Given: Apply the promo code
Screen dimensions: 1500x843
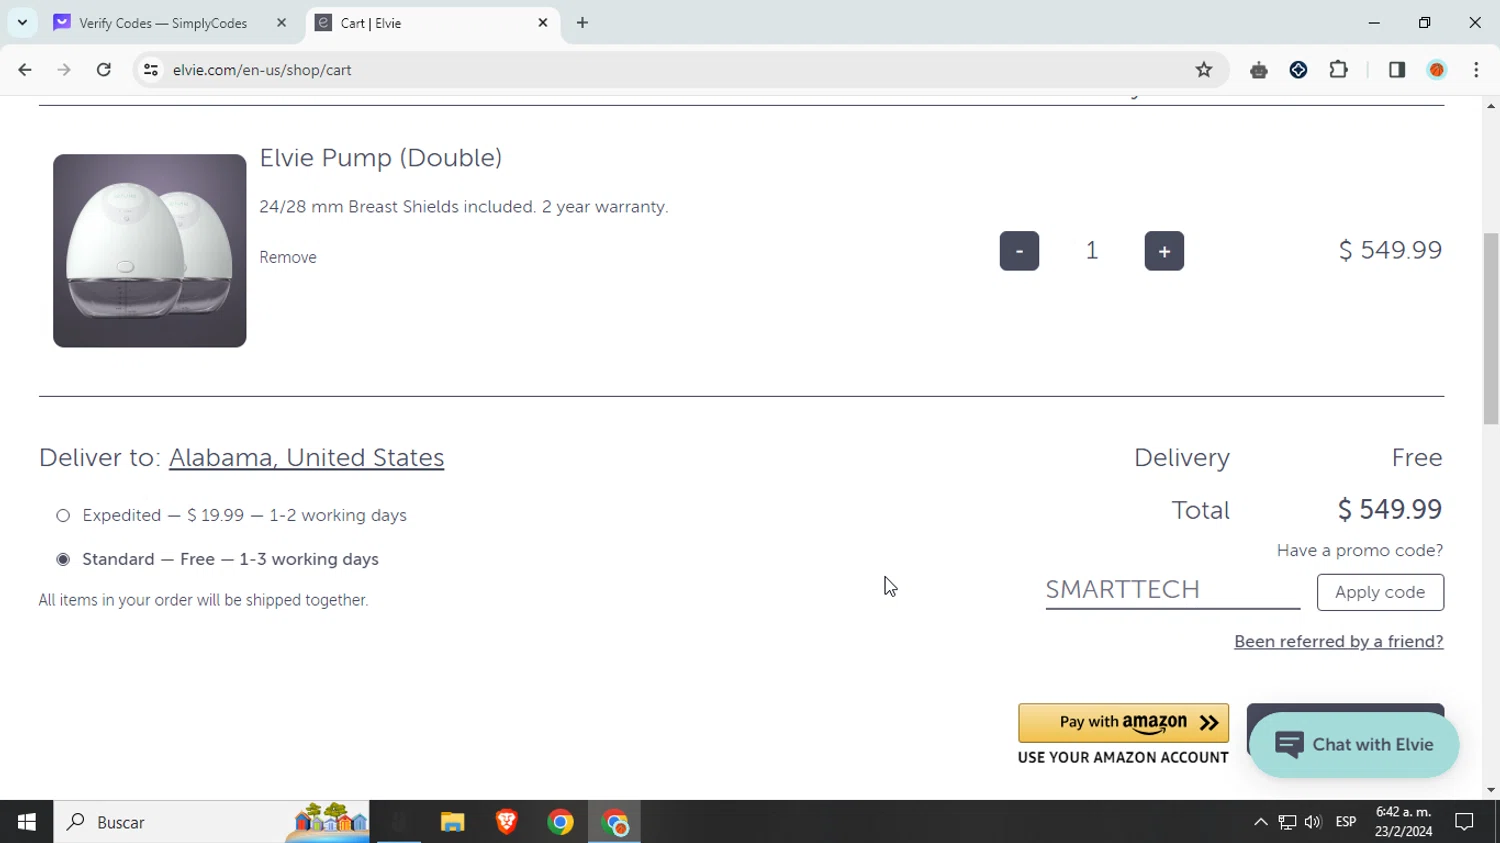Looking at the screenshot, I should pyautogui.click(x=1380, y=592).
